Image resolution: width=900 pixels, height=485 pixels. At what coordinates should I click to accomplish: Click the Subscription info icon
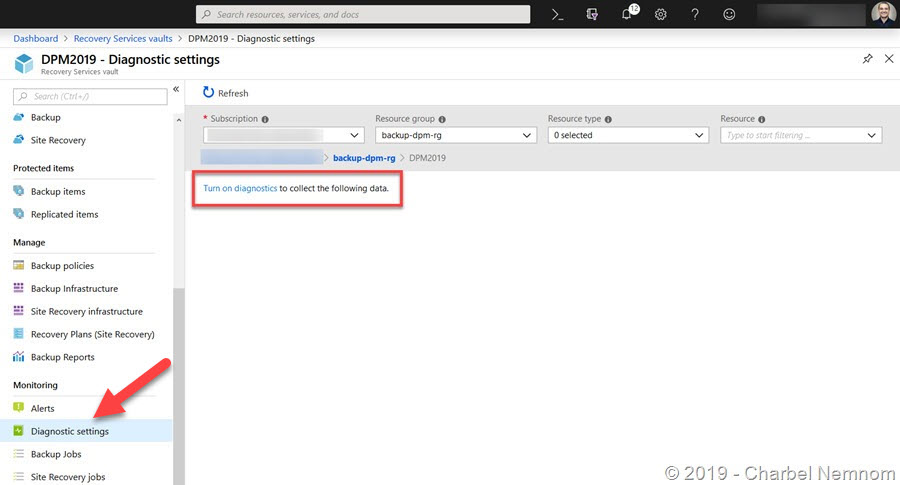click(x=265, y=119)
